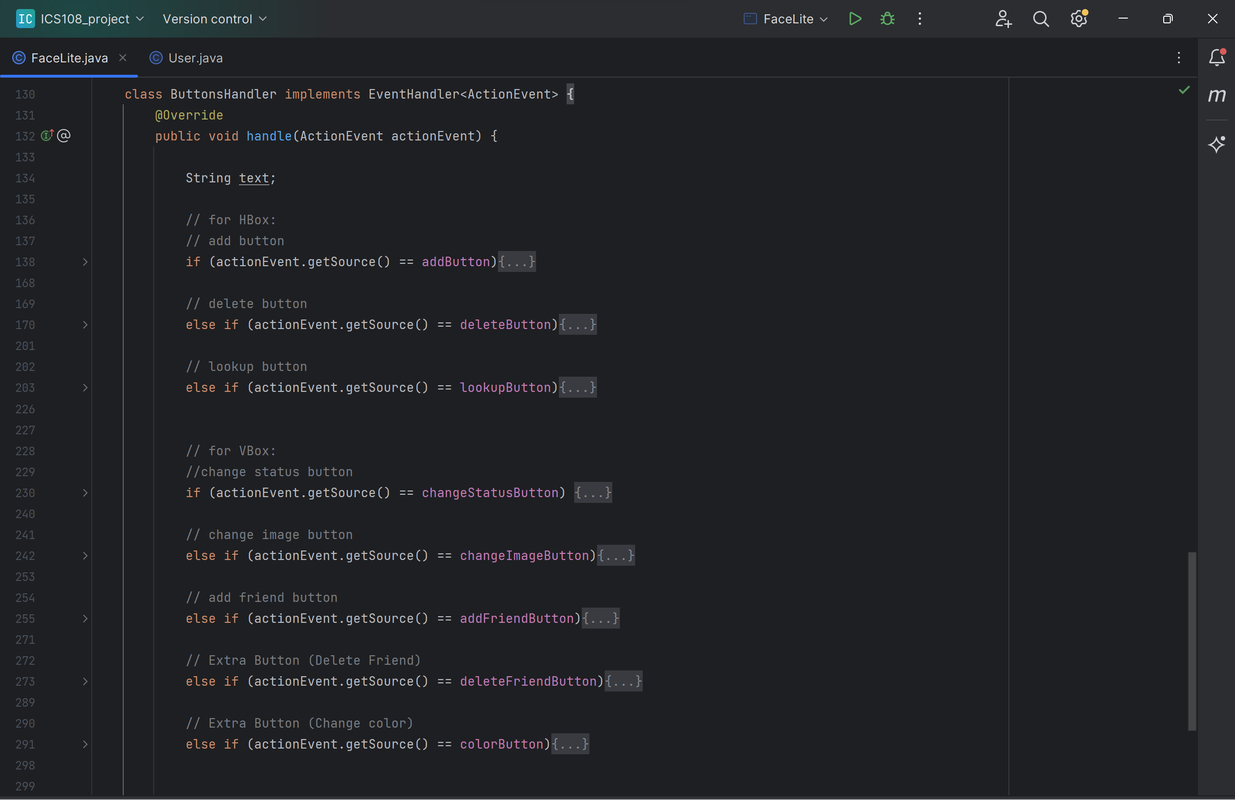
Task: Click line number 227 in gutter
Action: tap(25, 430)
